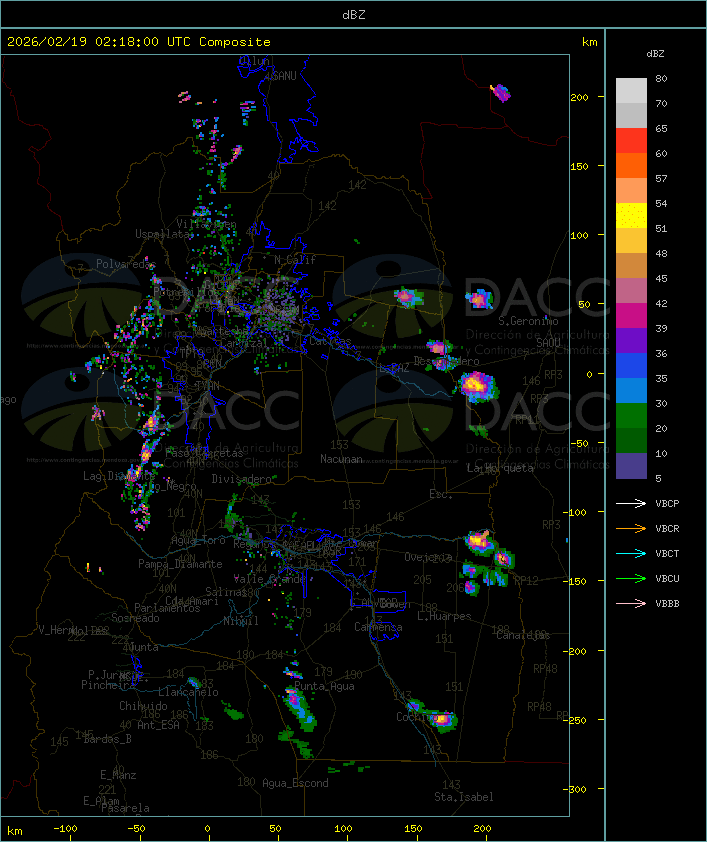The image size is (707, 842).
Task: Click the 'dBZ' heading above the legend
Action: (655, 54)
